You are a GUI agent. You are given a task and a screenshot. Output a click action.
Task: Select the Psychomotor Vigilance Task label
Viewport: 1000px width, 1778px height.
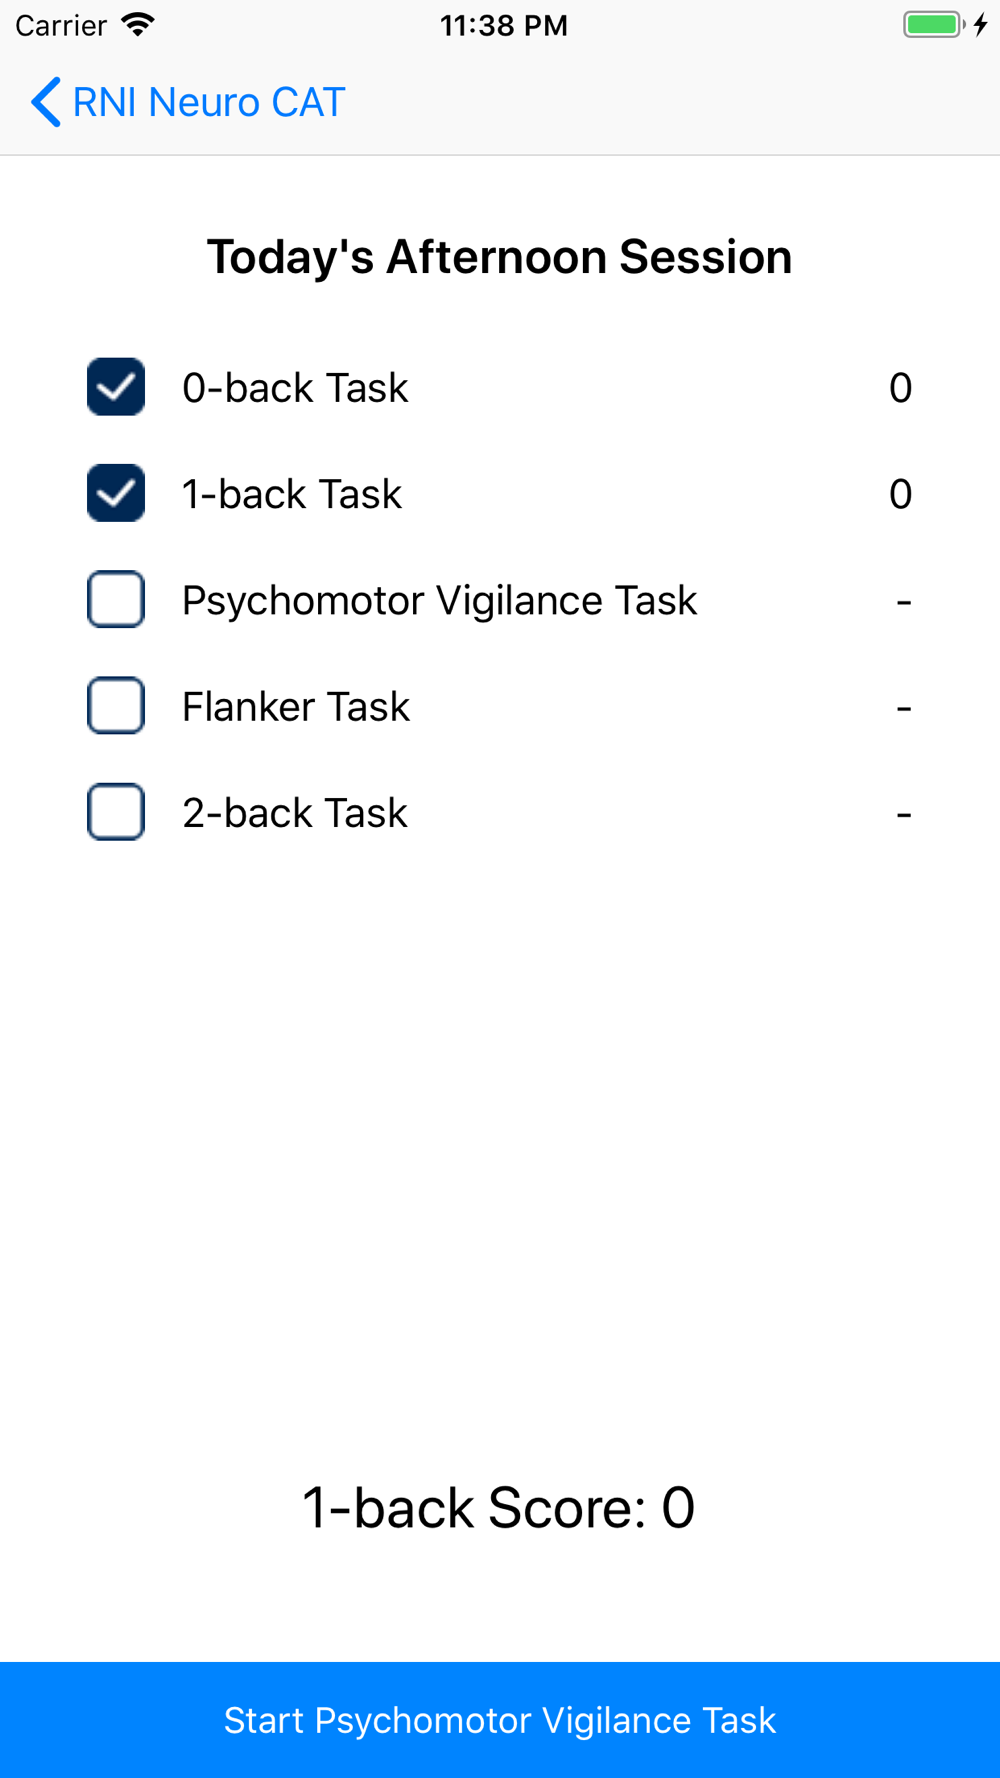(x=439, y=601)
